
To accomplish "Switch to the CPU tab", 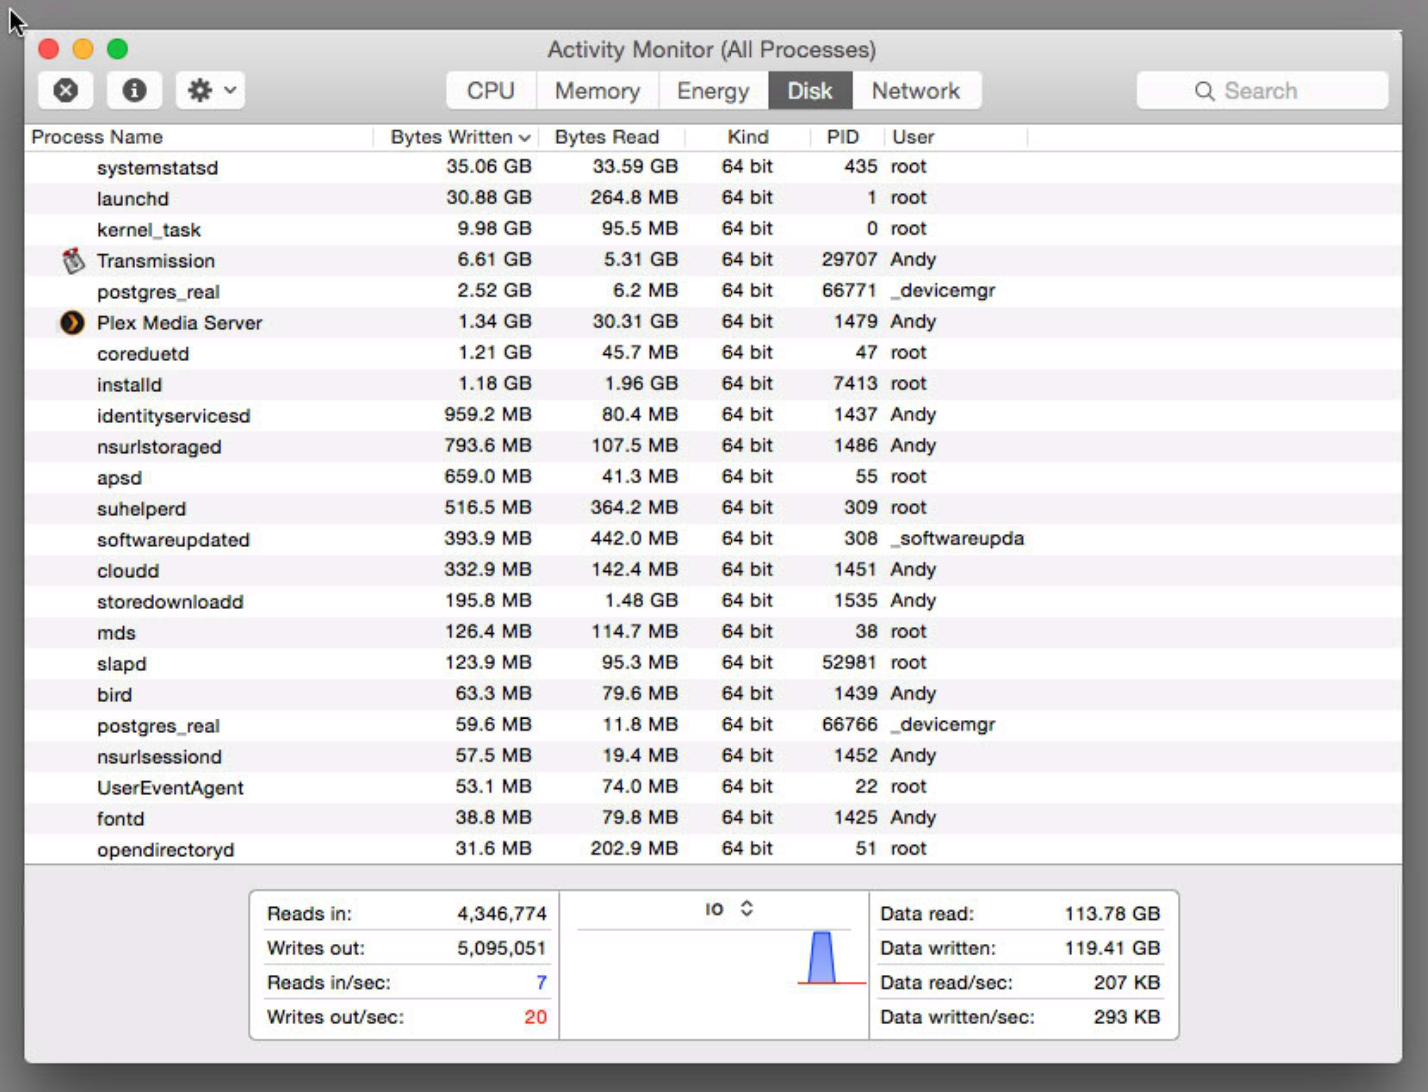I will [491, 91].
